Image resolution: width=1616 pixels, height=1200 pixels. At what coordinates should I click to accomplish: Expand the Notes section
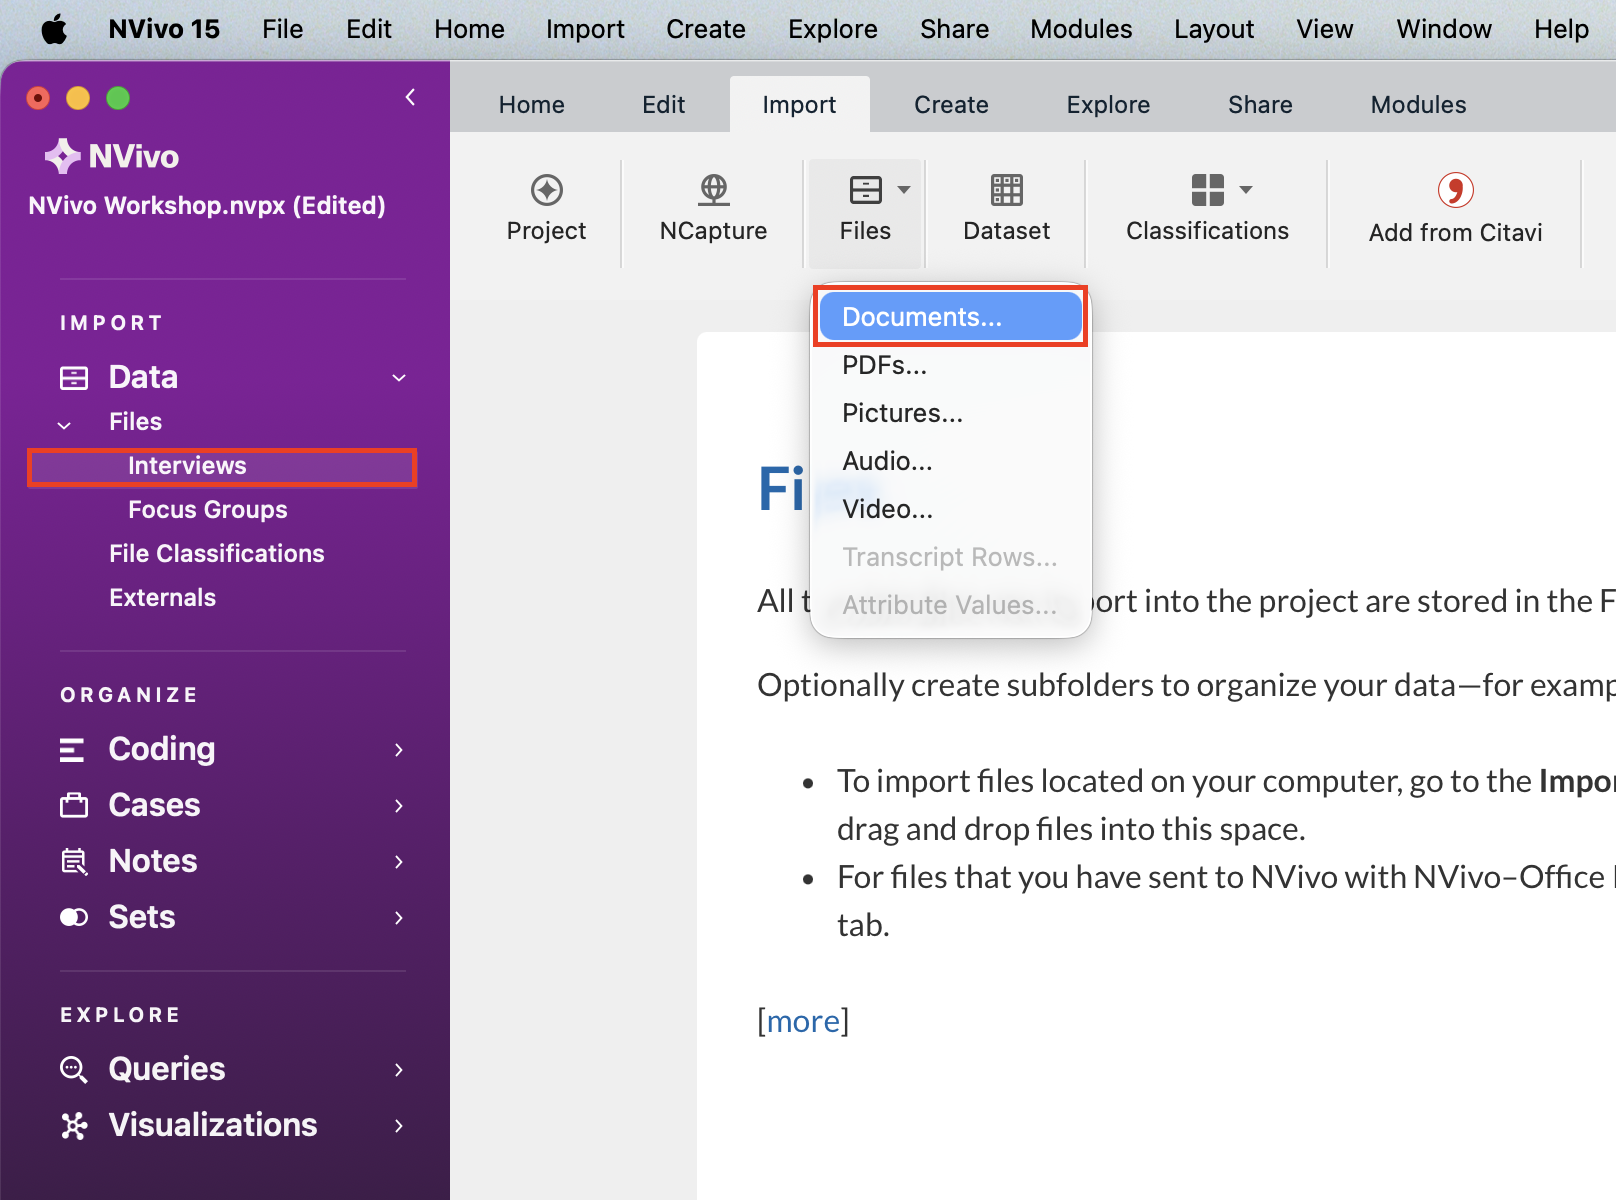(399, 862)
